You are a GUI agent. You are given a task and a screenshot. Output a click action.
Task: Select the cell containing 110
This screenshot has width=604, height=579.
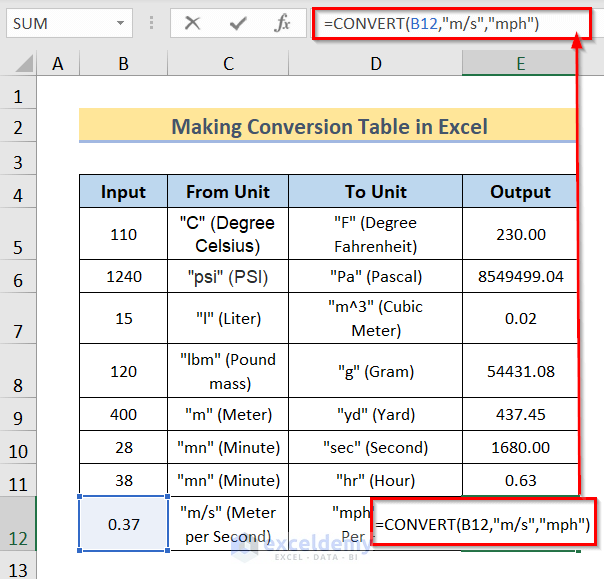tap(123, 234)
